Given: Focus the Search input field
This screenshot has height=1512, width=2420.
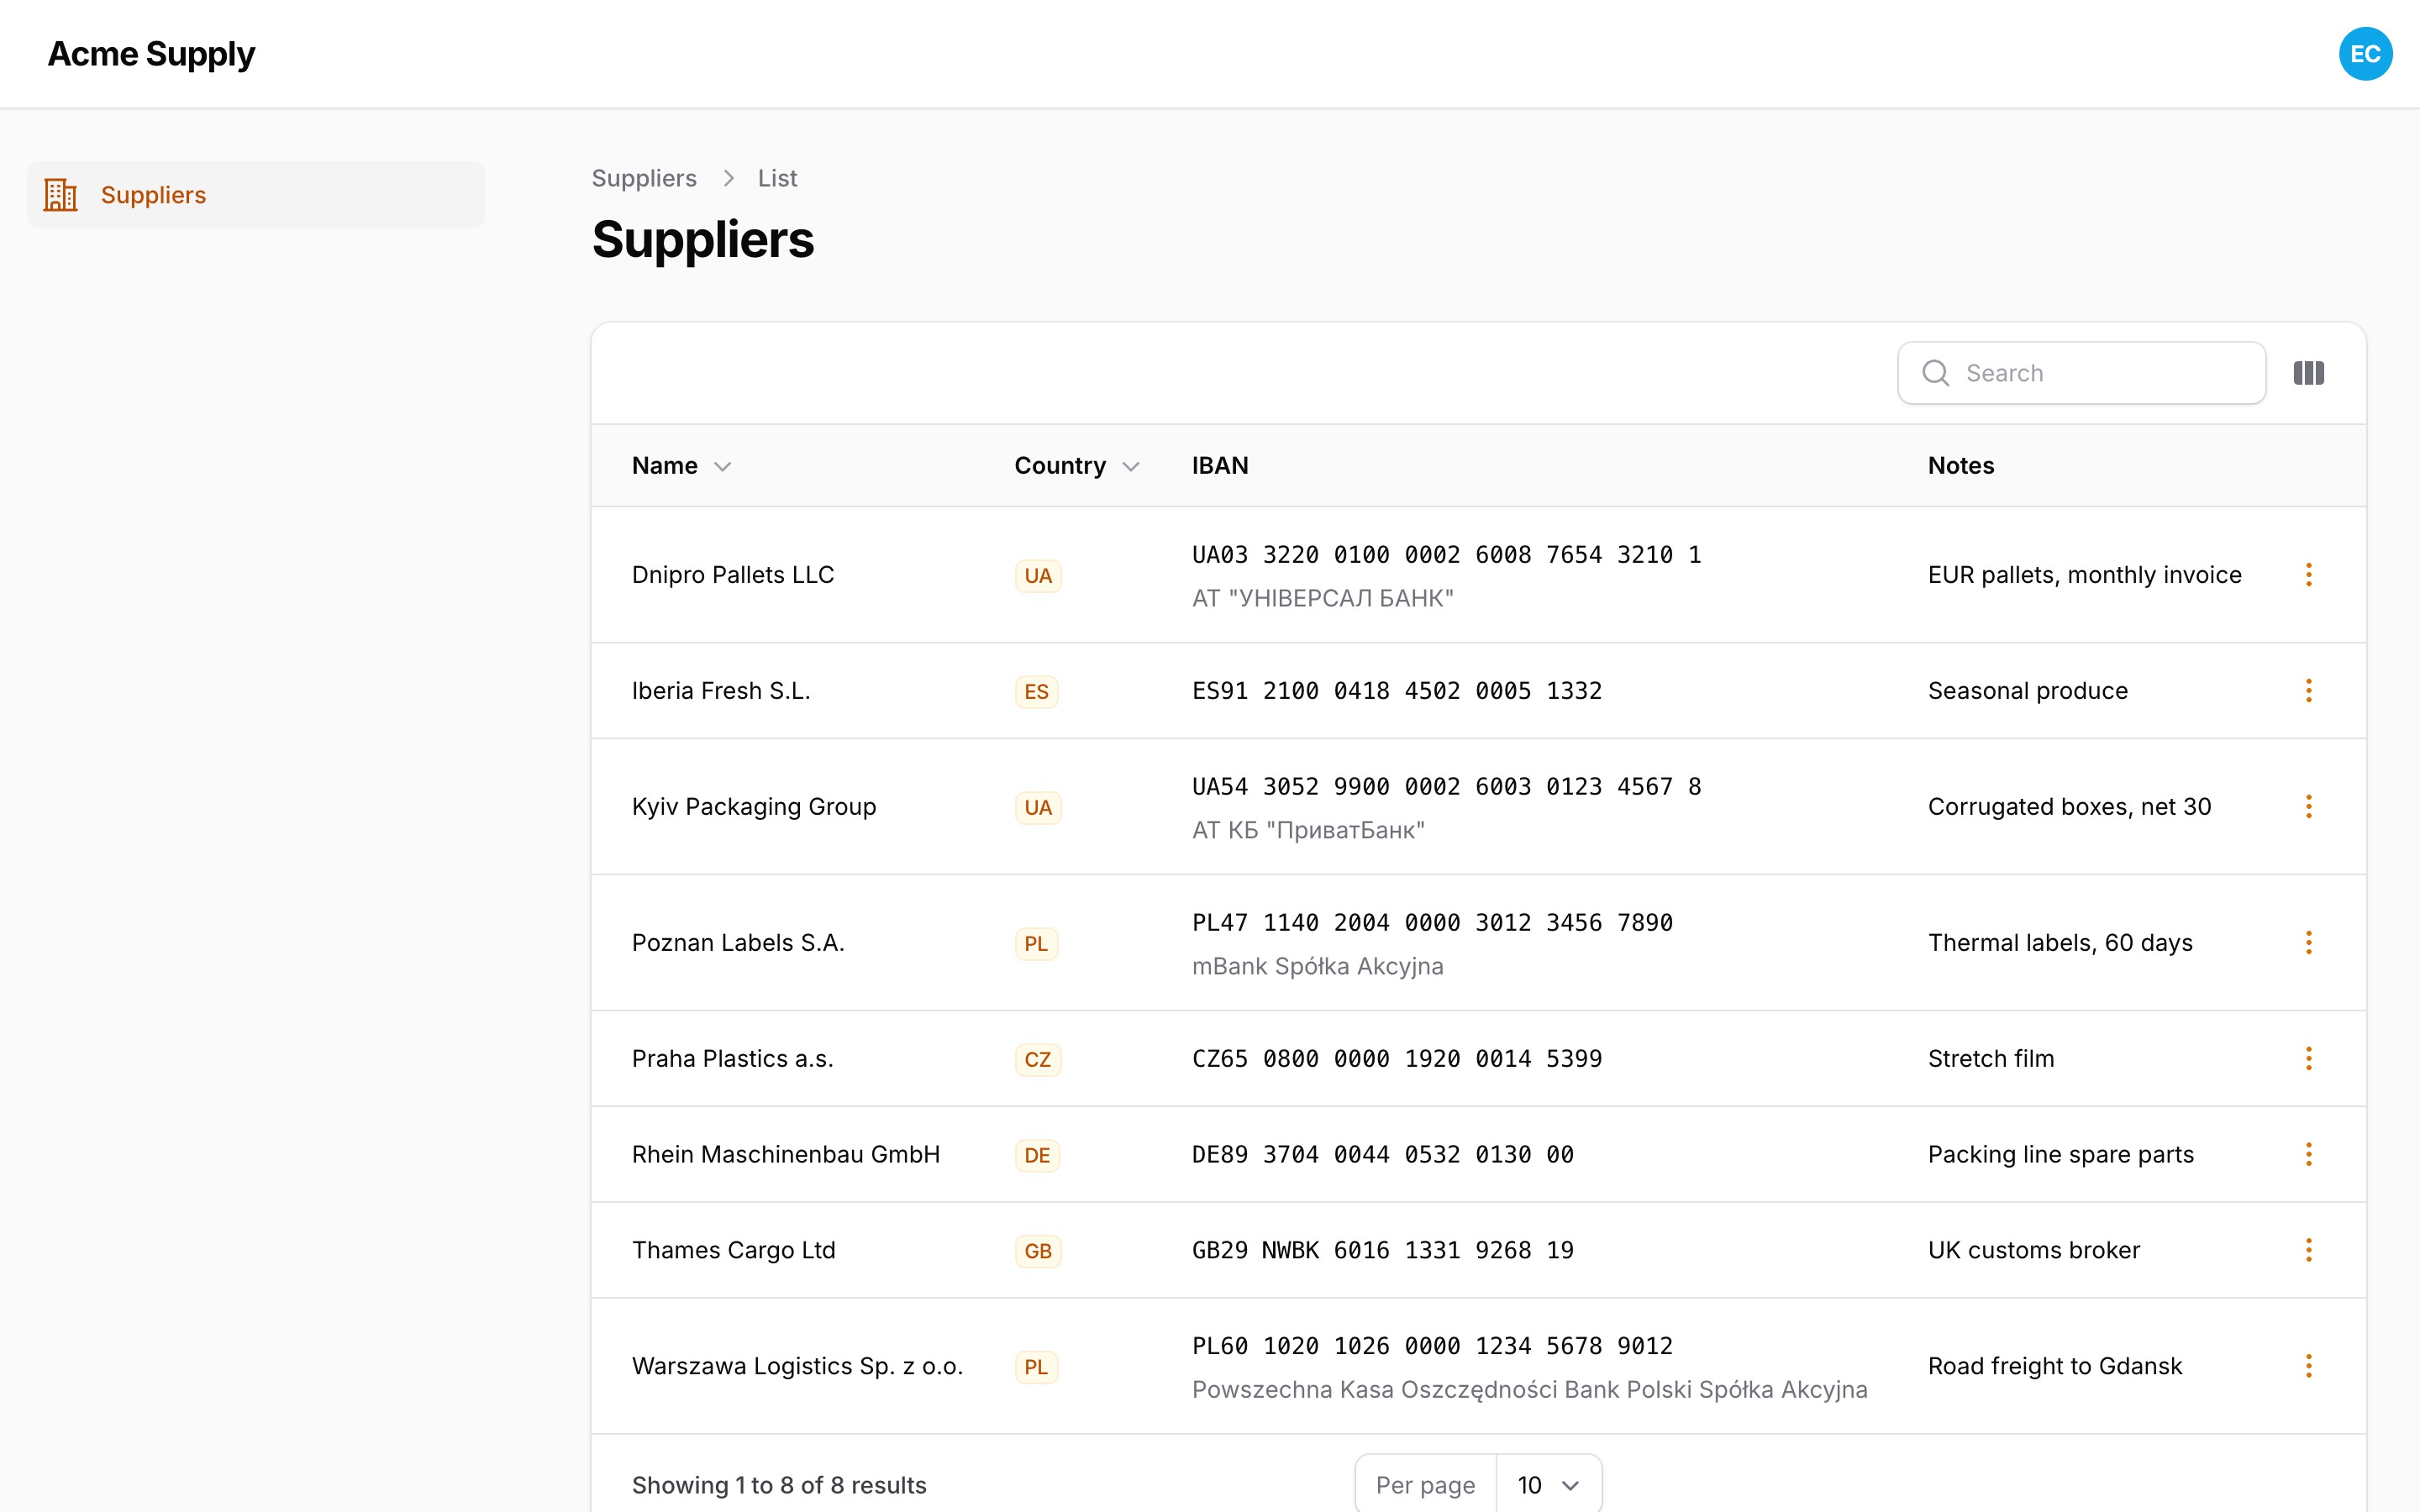Looking at the screenshot, I should pyautogui.click(x=2082, y=373).
